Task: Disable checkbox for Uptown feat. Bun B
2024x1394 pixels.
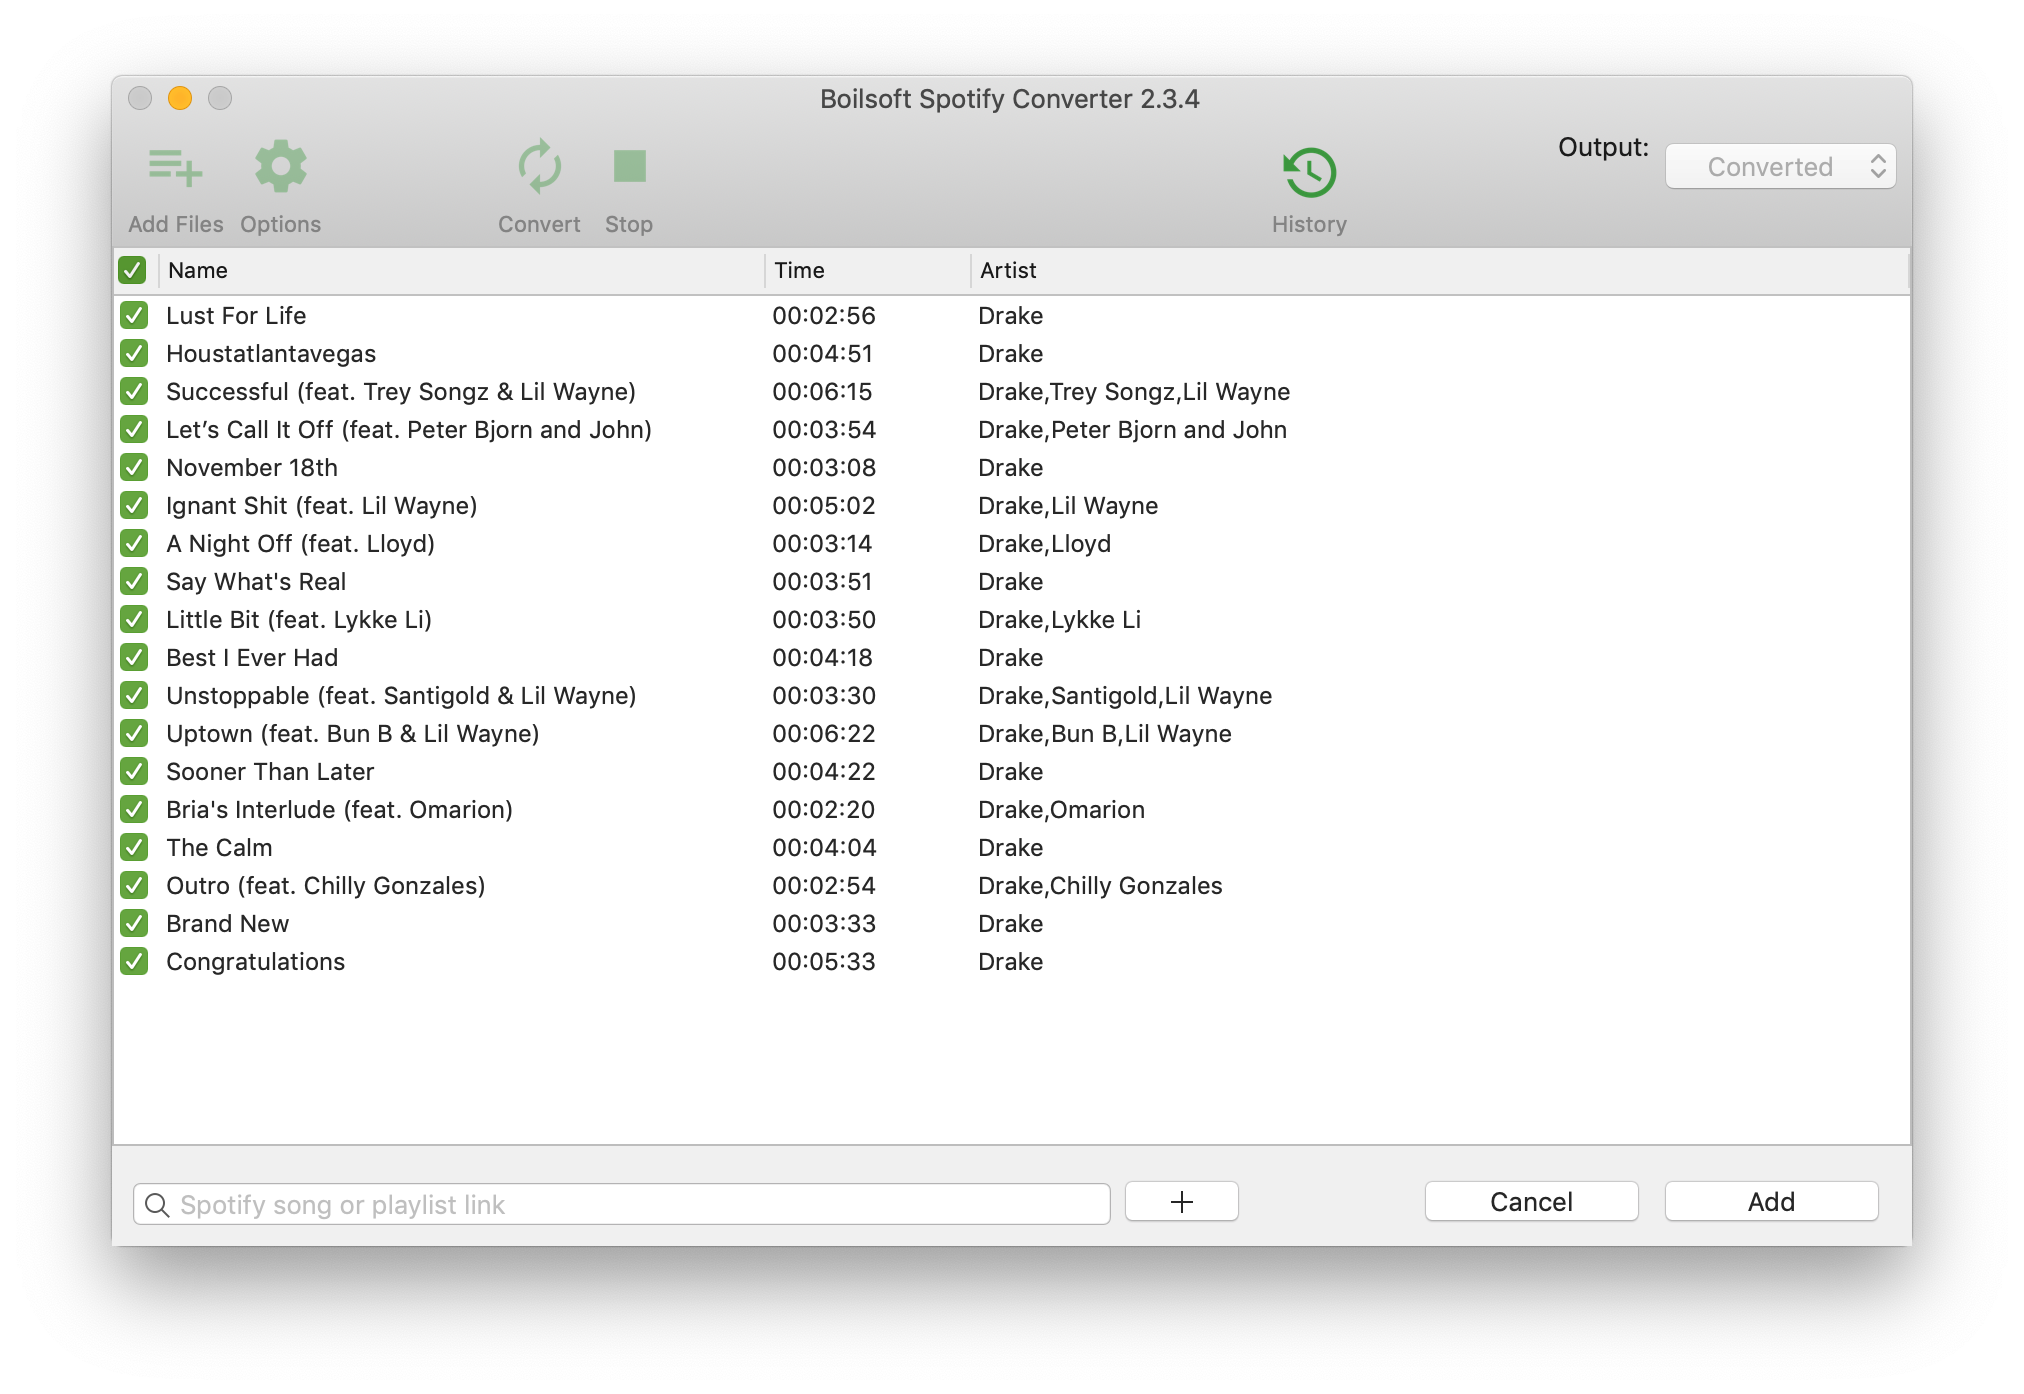Action: click(x=134, y=732)
